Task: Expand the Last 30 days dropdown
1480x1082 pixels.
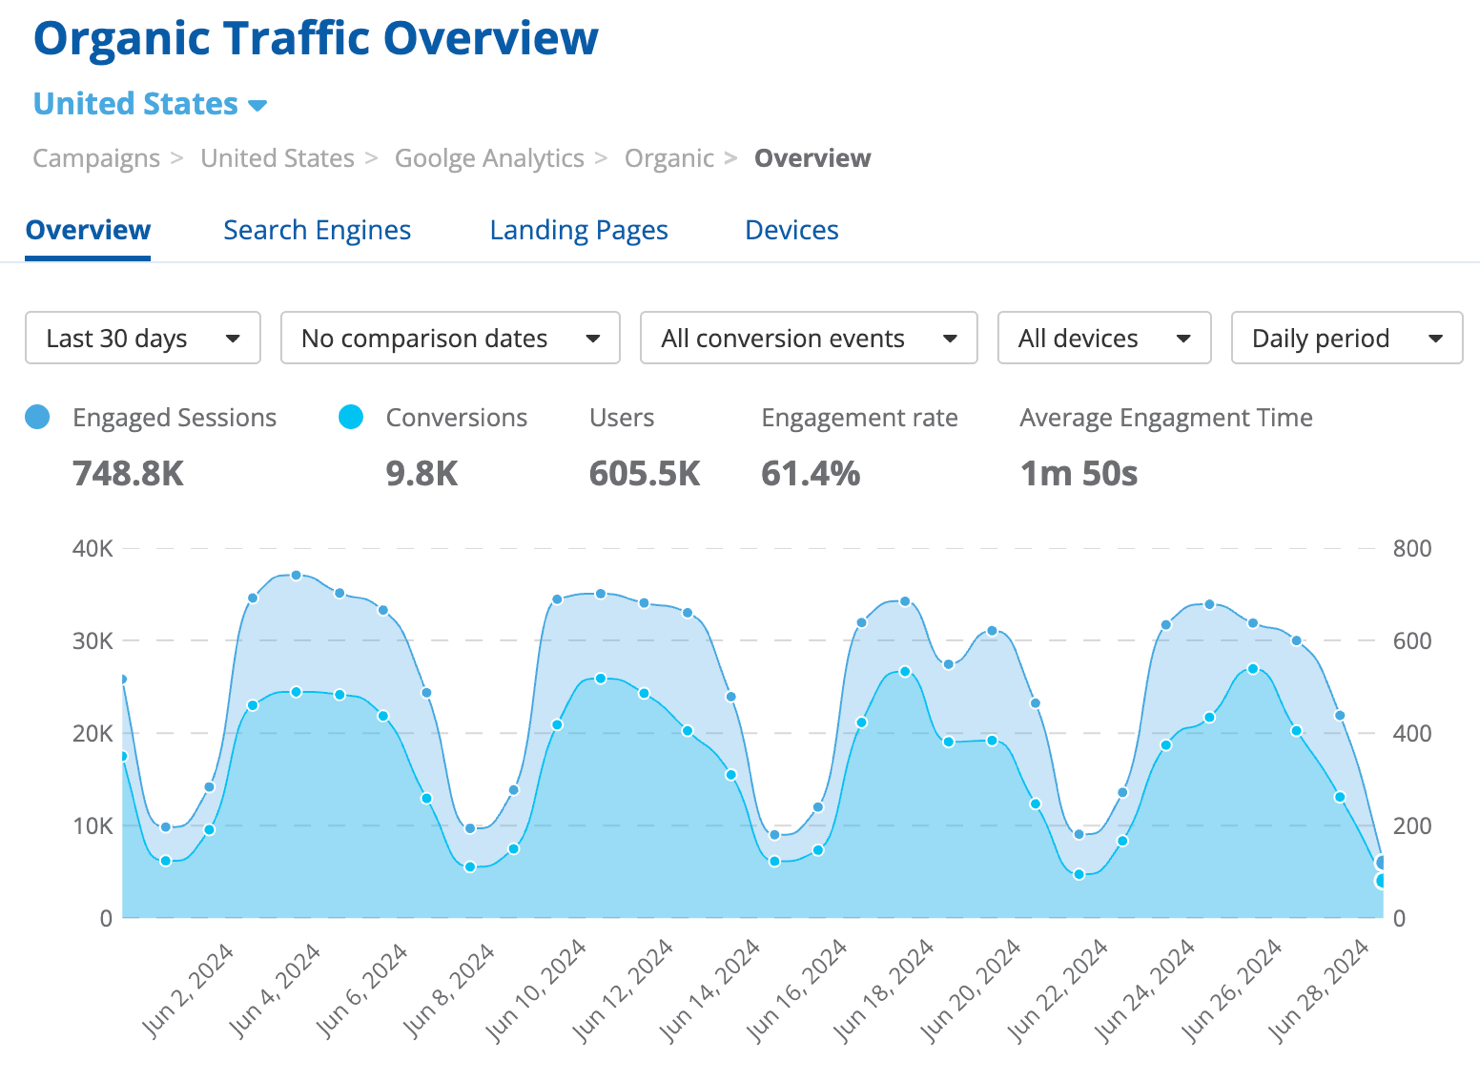Action: click(143, 338)
